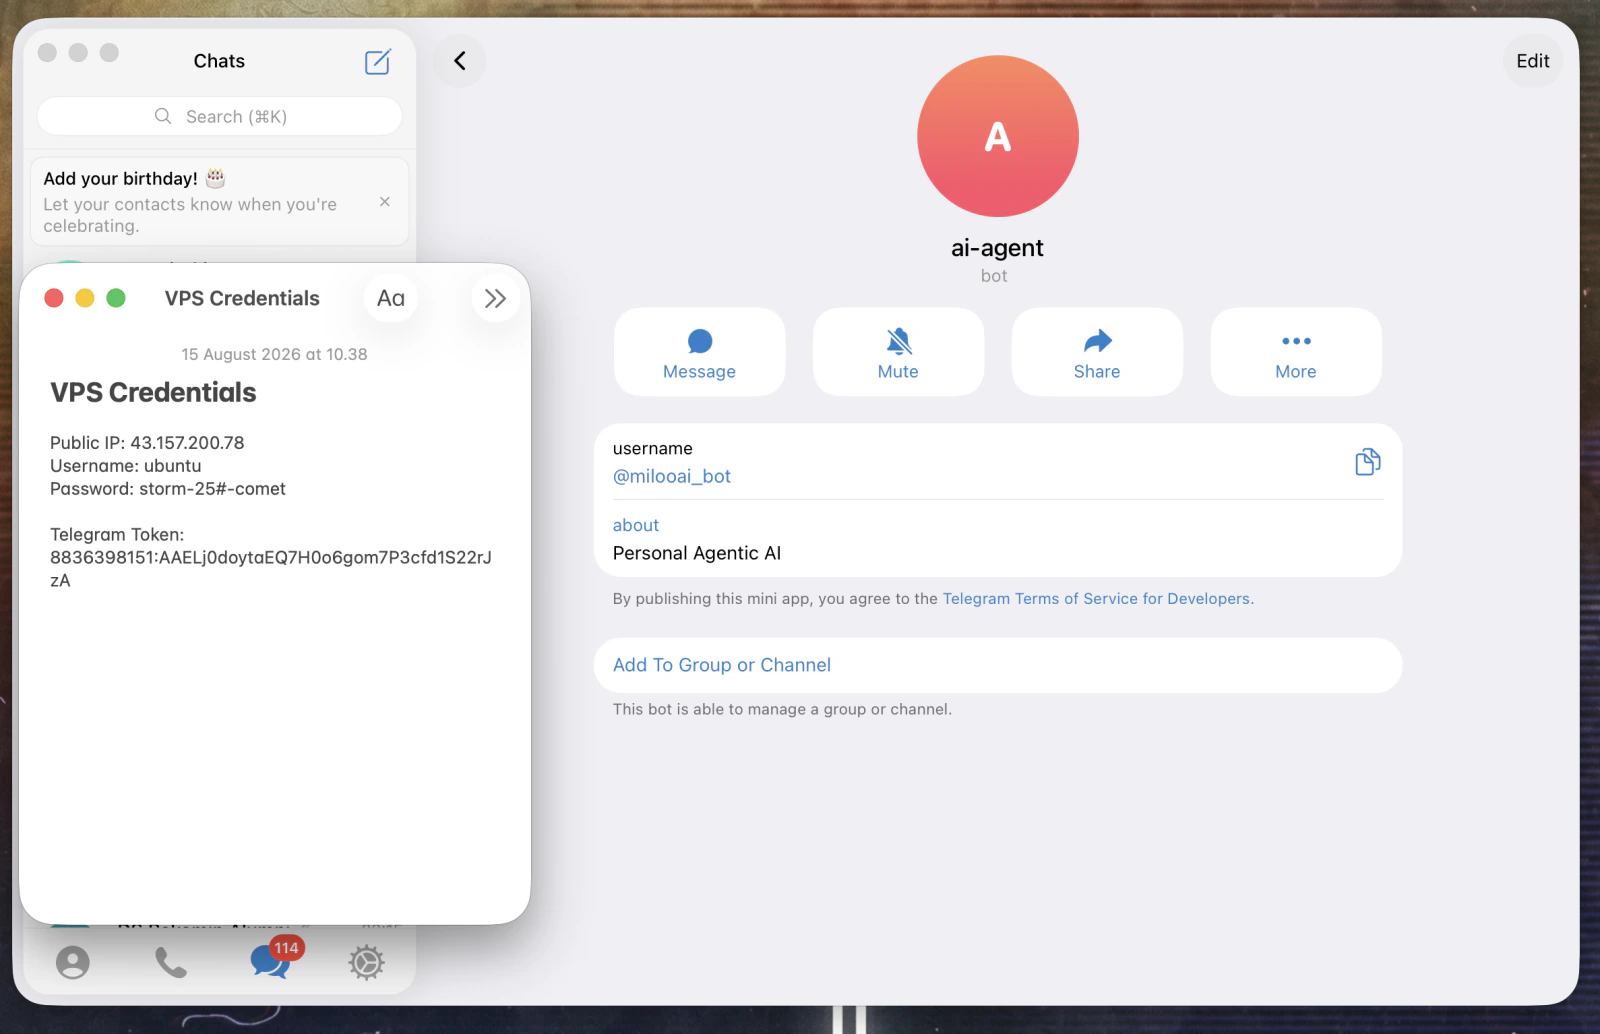Image resolution: width=1600 pixels, height=1034 pixels.
Task: Open the More options menu
Action: tap(1296, 352)
